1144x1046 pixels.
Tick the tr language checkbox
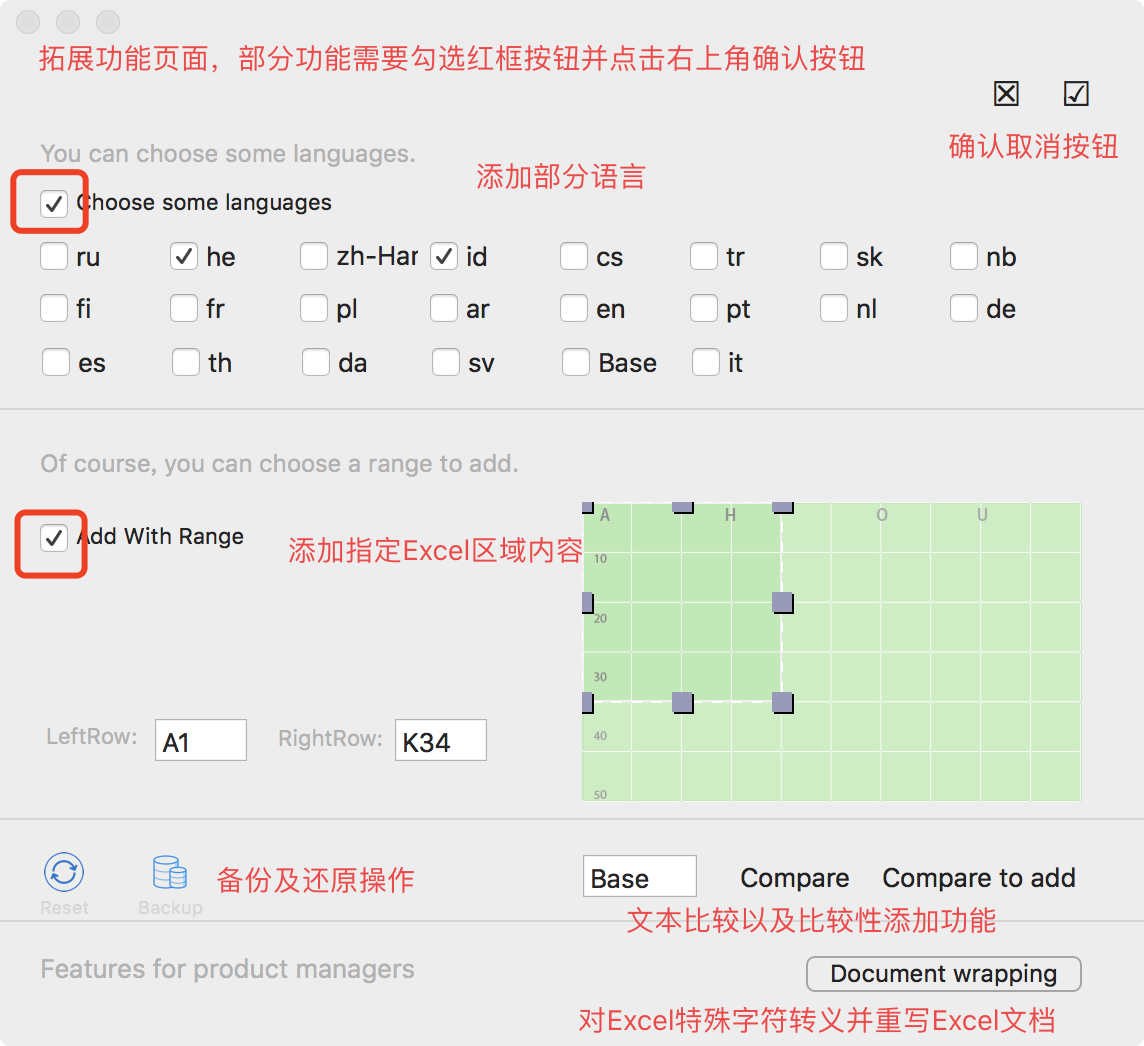tap(703, 256)
